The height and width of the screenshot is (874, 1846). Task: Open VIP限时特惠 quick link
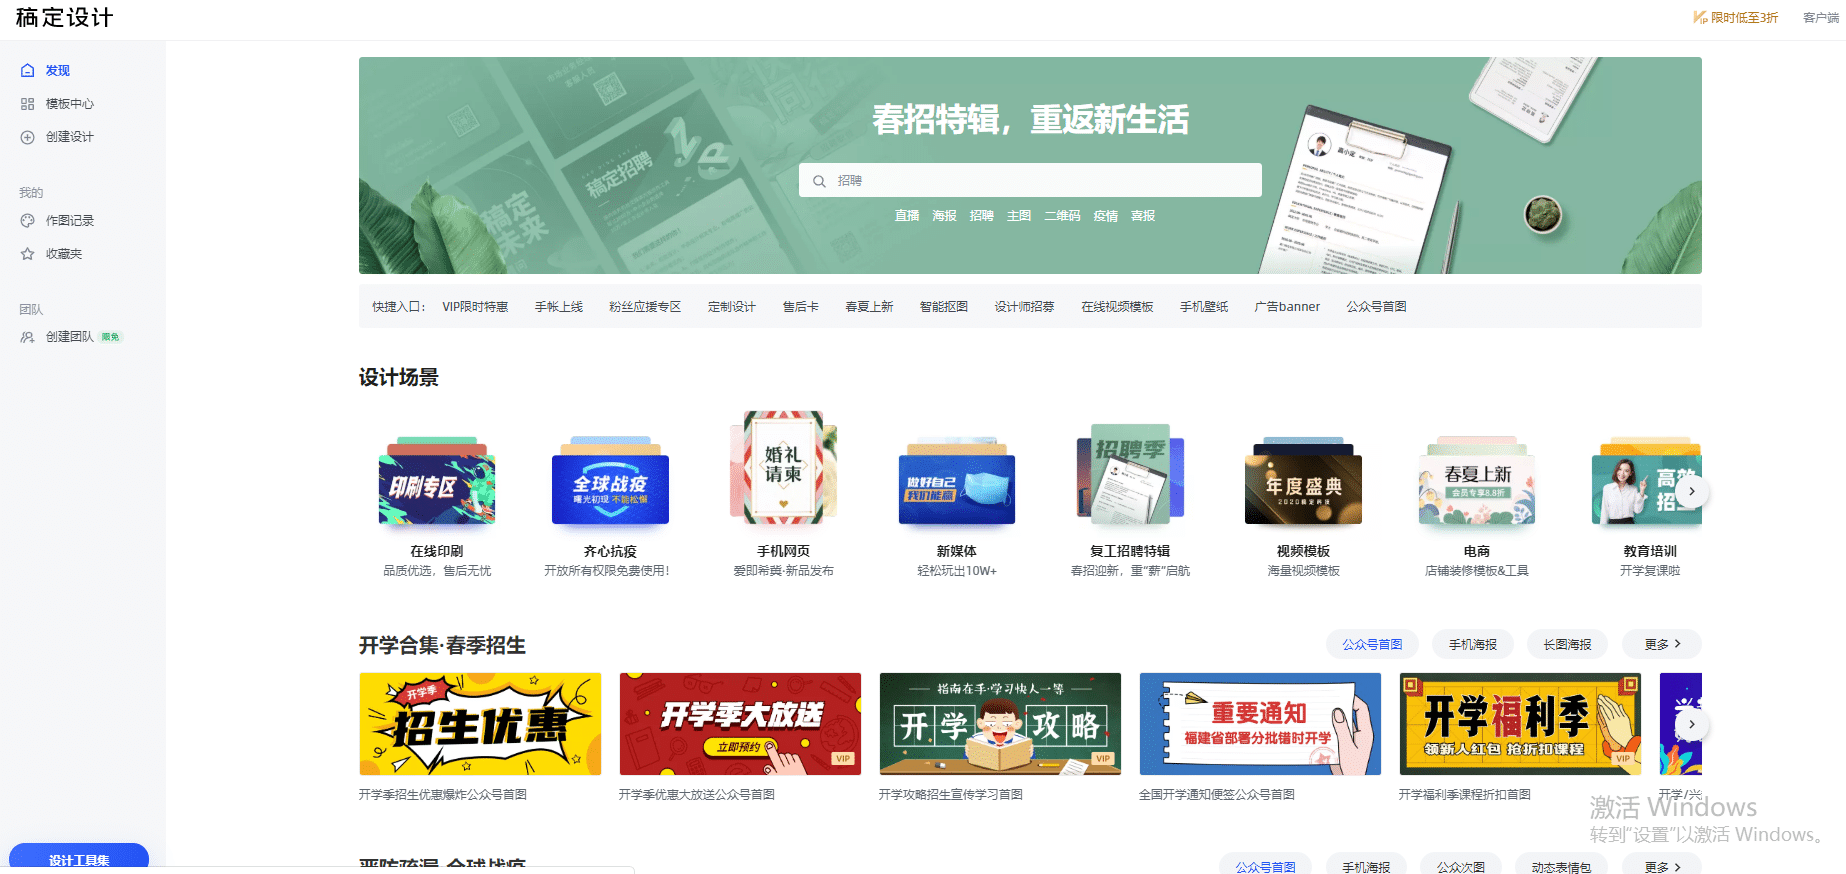pos(475,307)
